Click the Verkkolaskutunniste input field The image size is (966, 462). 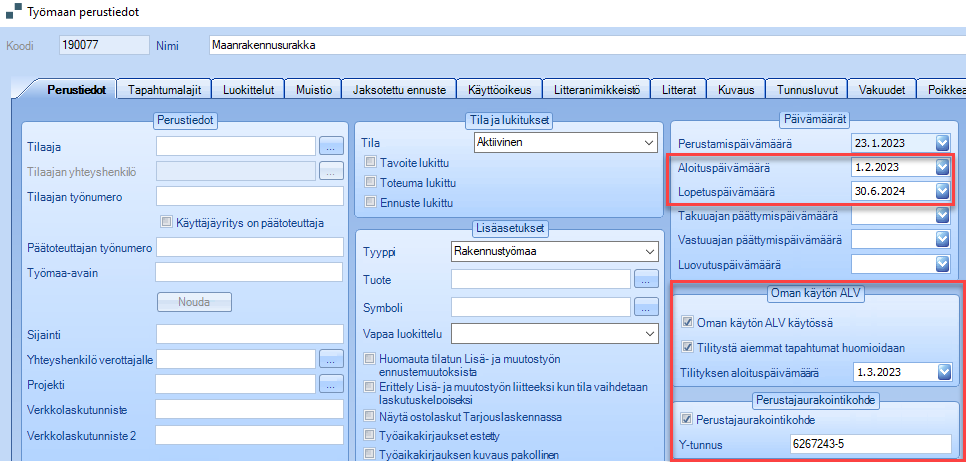pos(250,410)
